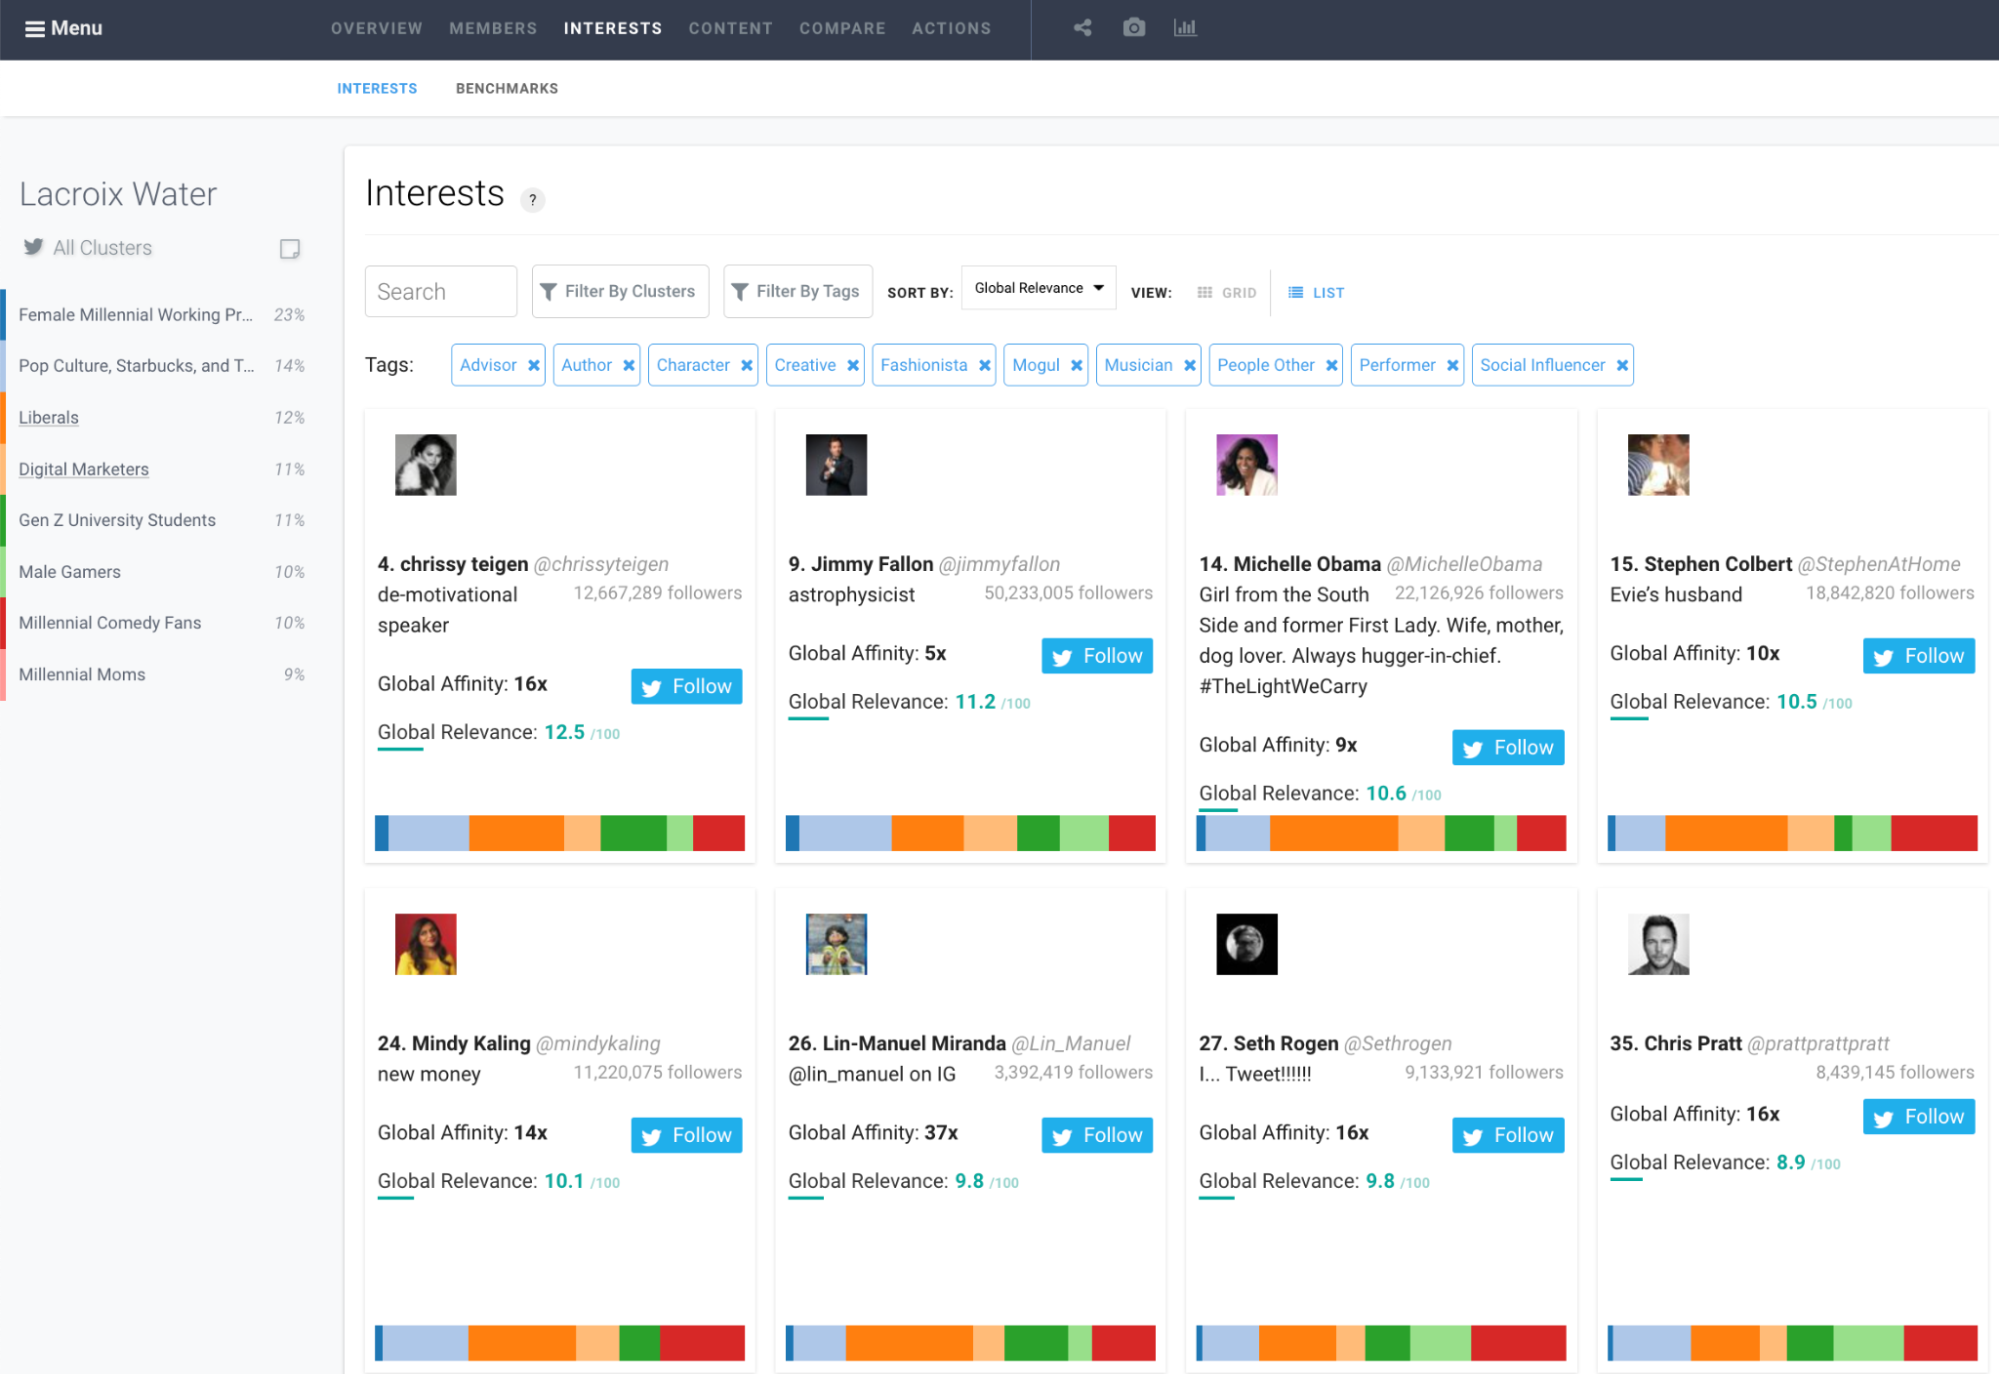This screenshot has width=1999, height=1375.
Task: Go to the Compare tab
Action: tap(842, 29)
